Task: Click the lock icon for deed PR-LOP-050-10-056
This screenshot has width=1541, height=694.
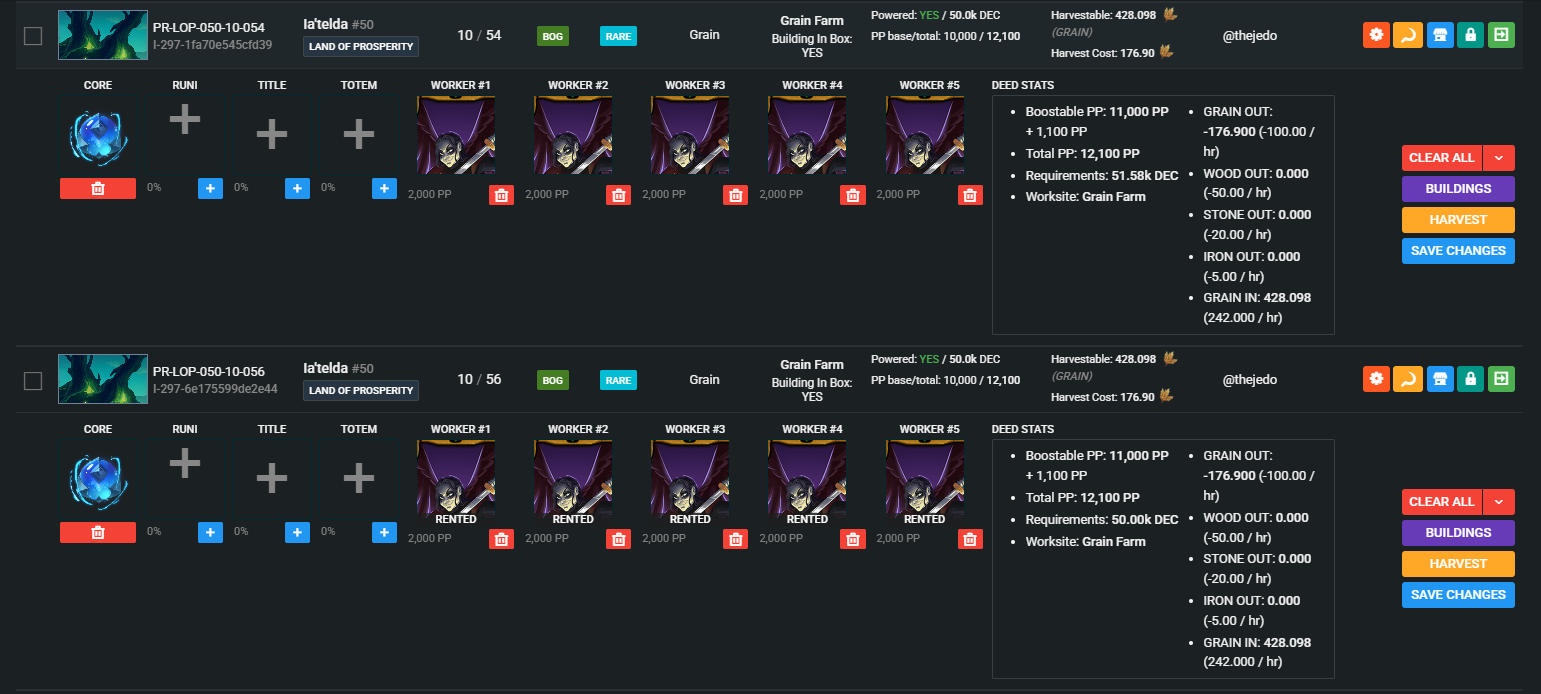Action: tap(1470, 379)
